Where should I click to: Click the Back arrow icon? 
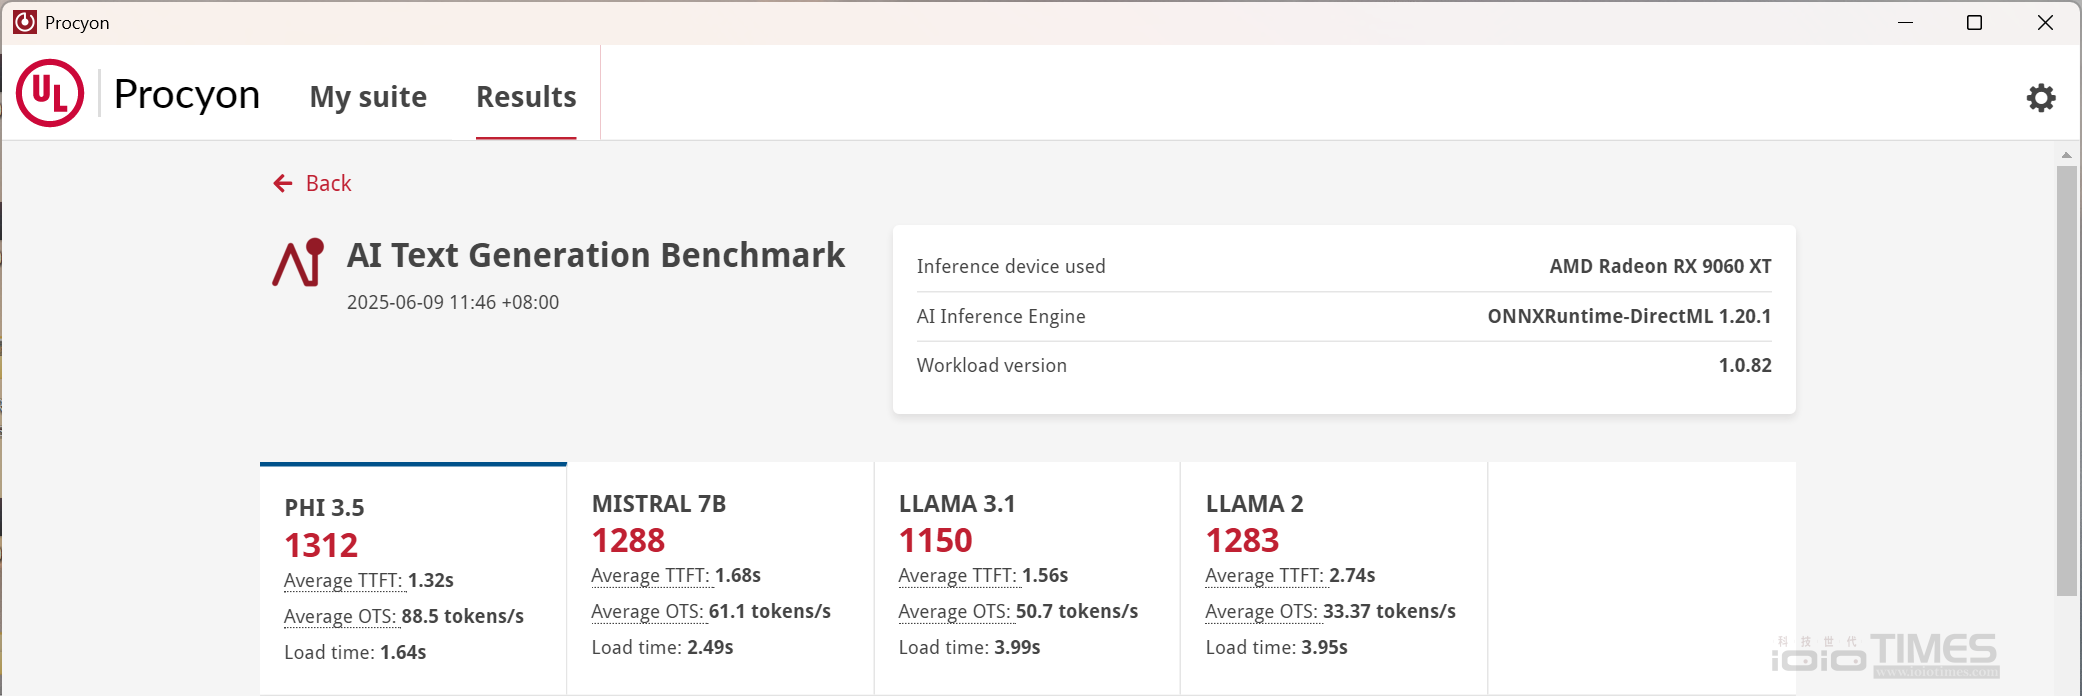point(283,183)
